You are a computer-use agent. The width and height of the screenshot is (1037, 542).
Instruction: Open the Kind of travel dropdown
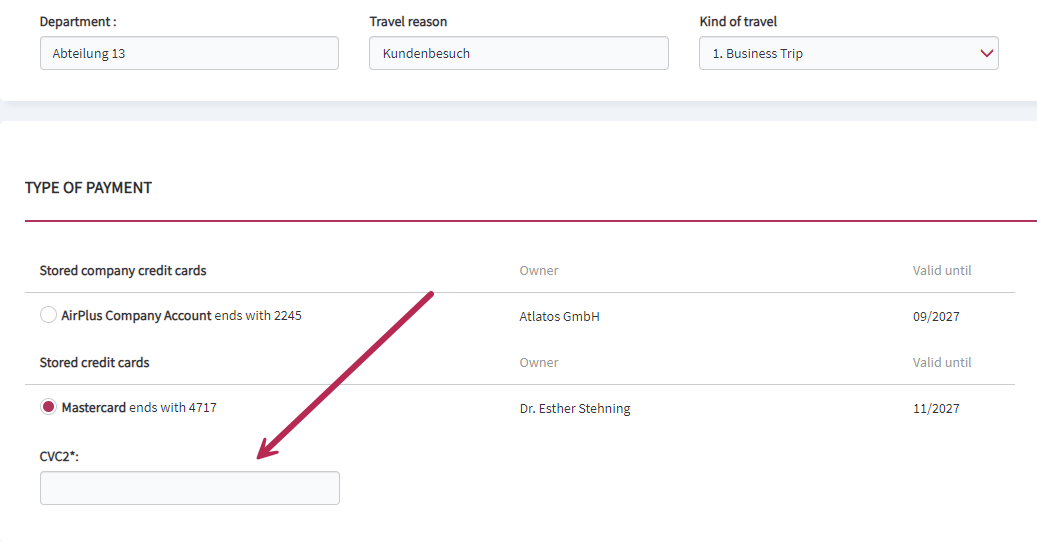pyautogui.click(x=849, y=54)
